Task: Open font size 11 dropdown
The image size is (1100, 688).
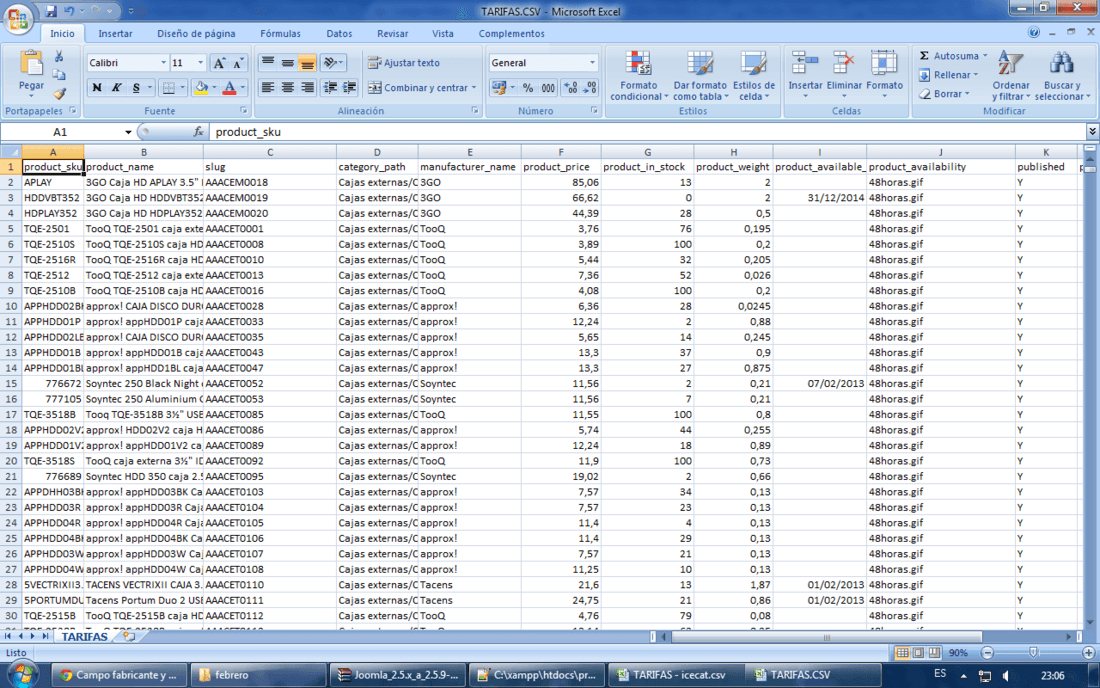Action: [201, 63]
